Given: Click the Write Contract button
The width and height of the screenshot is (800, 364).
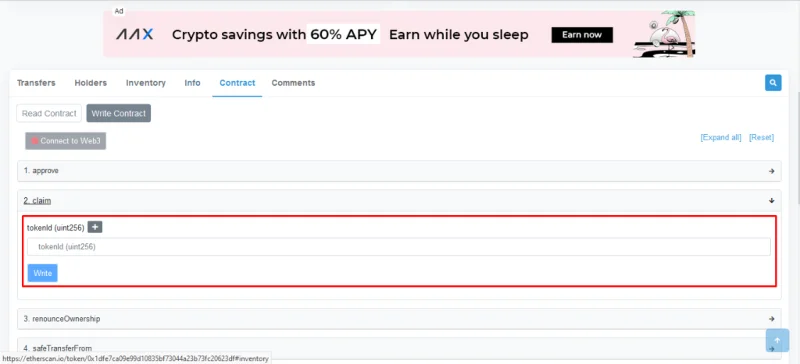Looking at the screenshot, I should coord(118,113).
